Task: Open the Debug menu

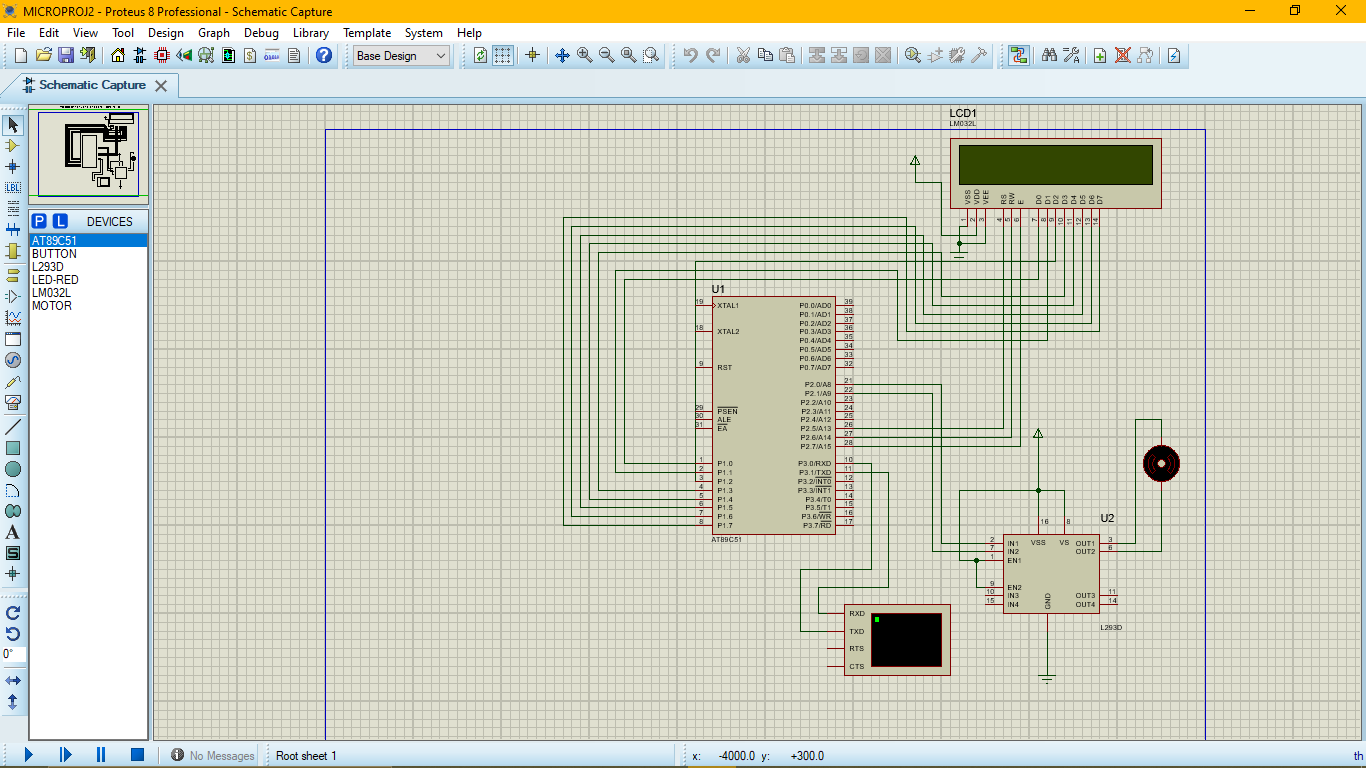Action: (x=261, y=33)
